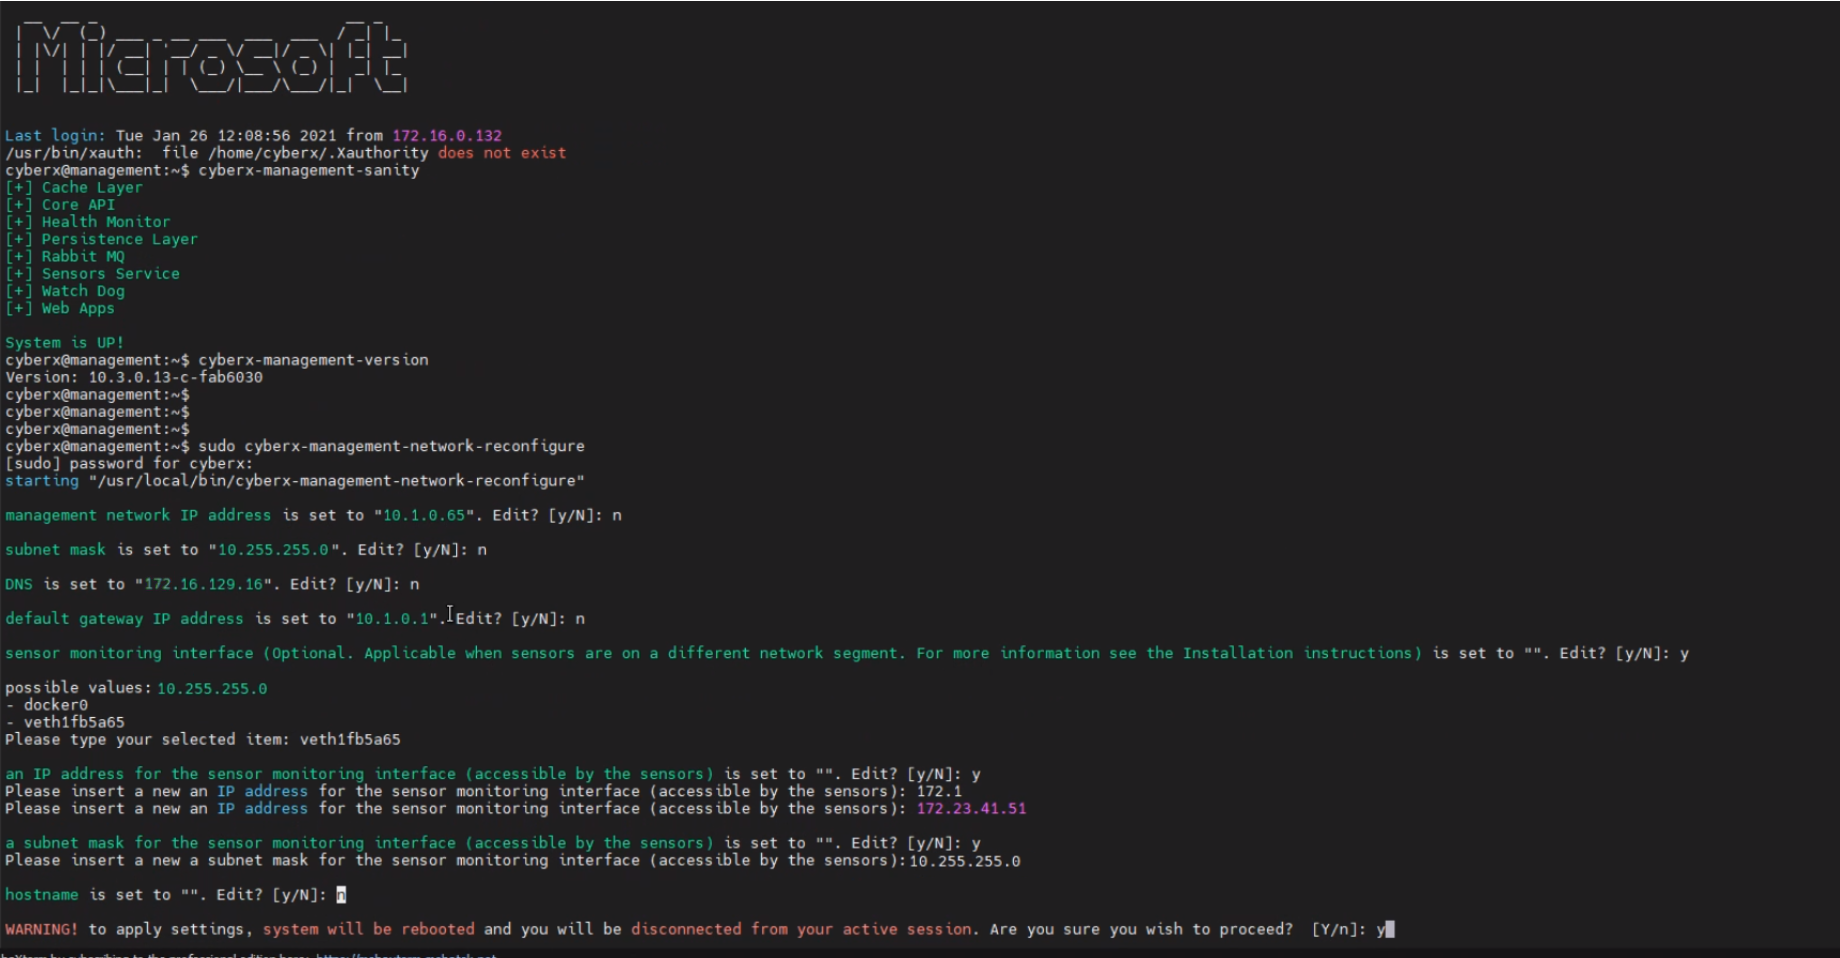This screenshot has height=958, width=1840.
Task: Click the red WARNING! text
Action: (x=40, y=928)
